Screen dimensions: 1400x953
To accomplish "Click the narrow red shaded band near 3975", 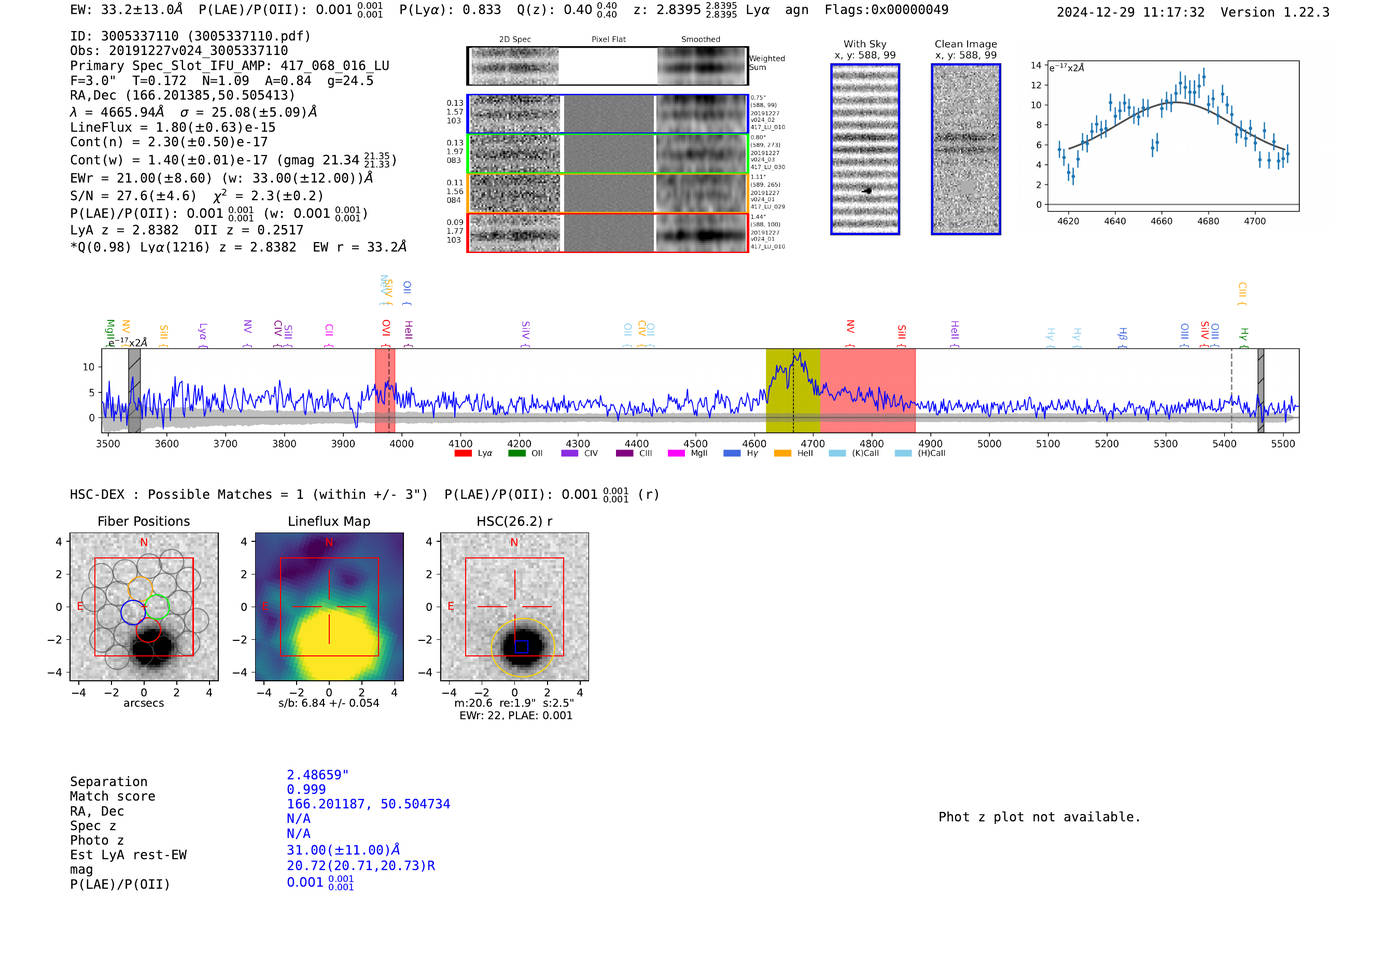I will 385,391.
